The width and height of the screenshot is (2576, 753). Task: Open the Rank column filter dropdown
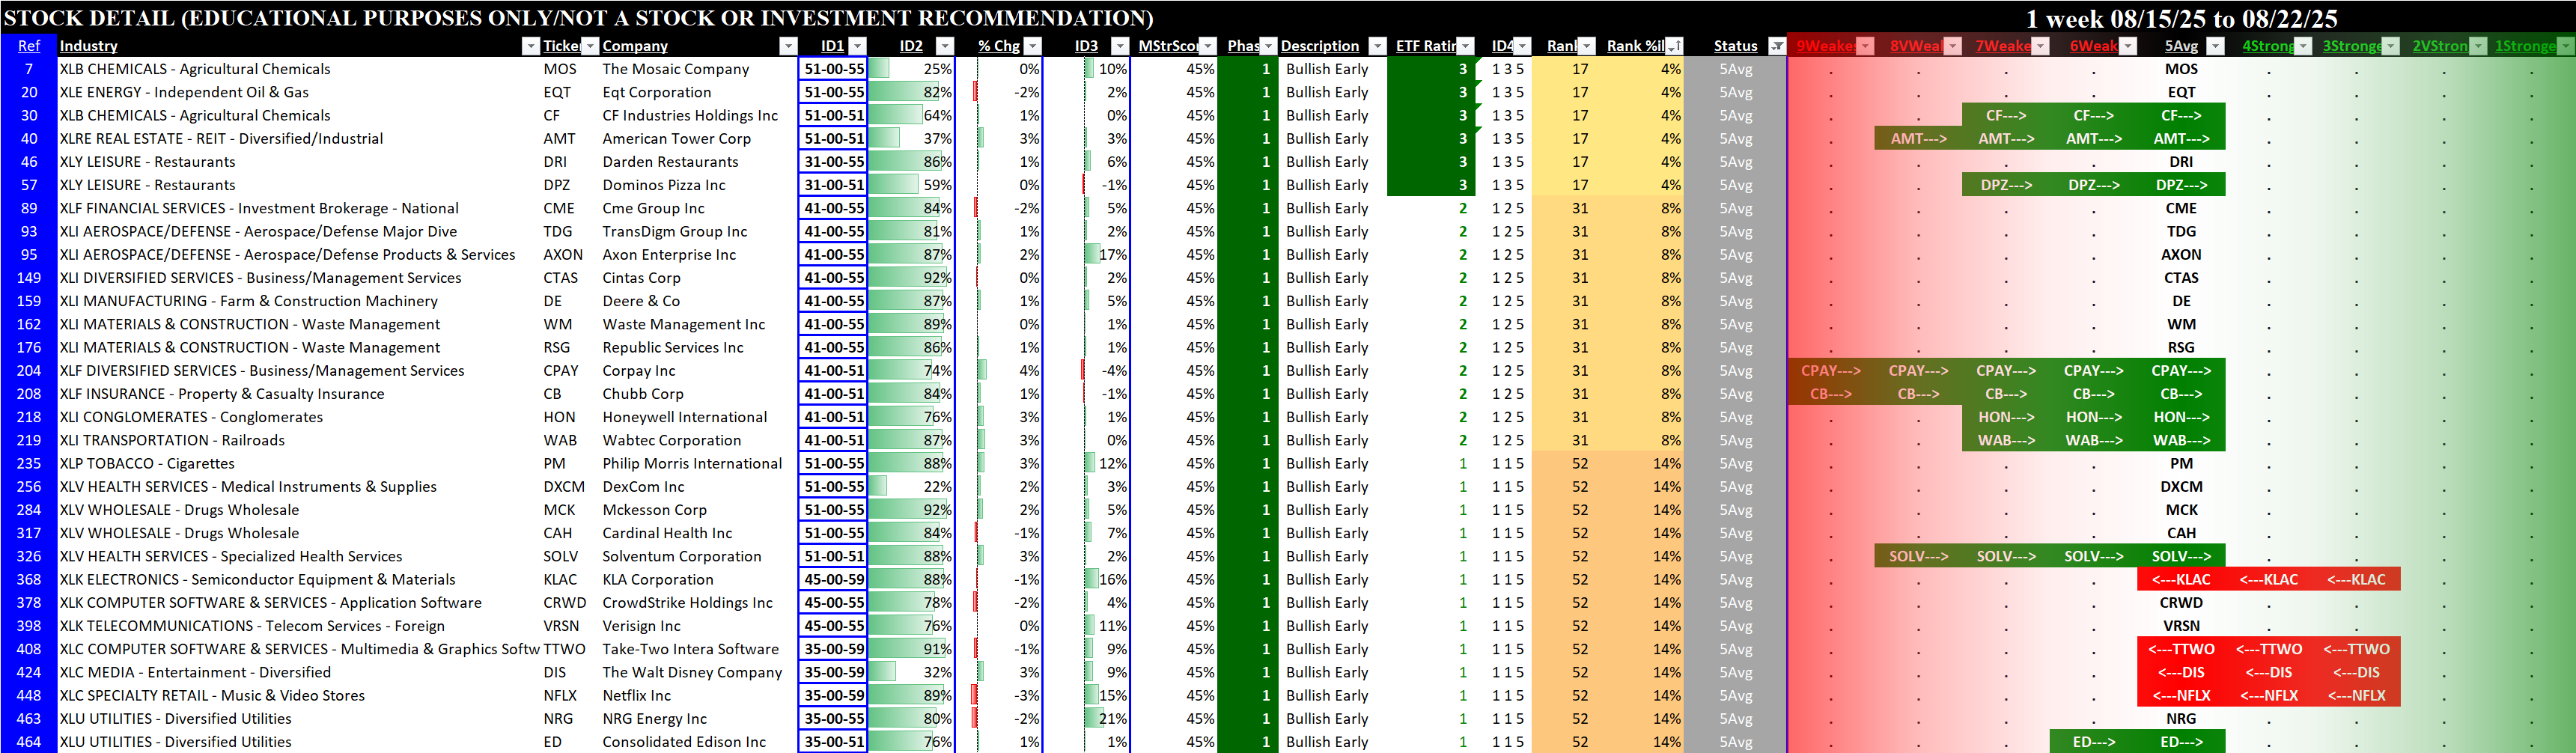[1586, 46]
